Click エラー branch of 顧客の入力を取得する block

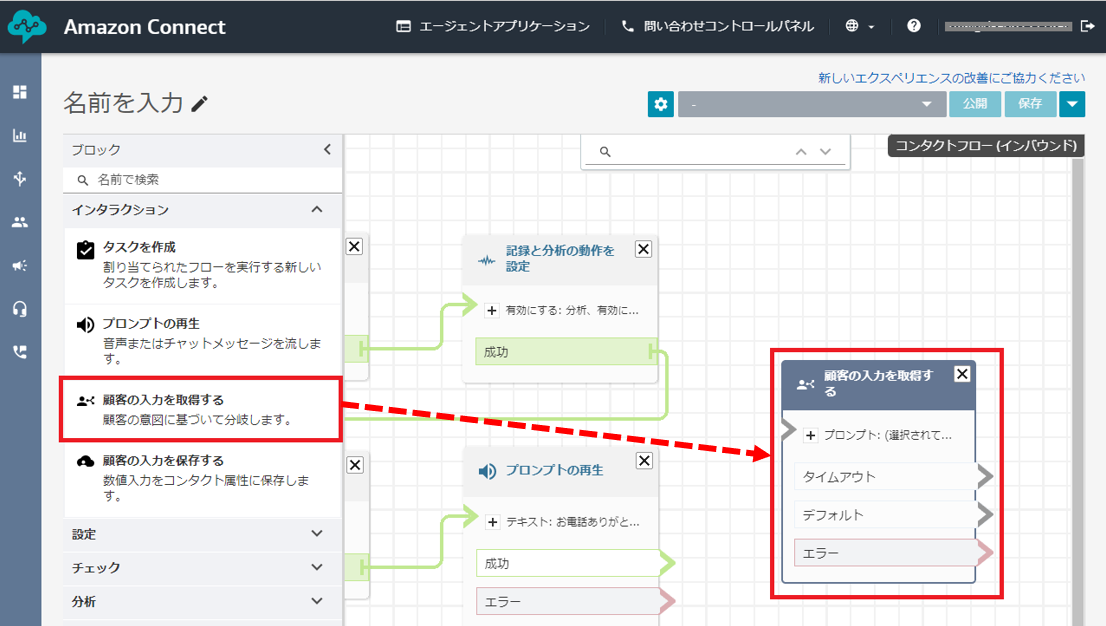point(886,553)
